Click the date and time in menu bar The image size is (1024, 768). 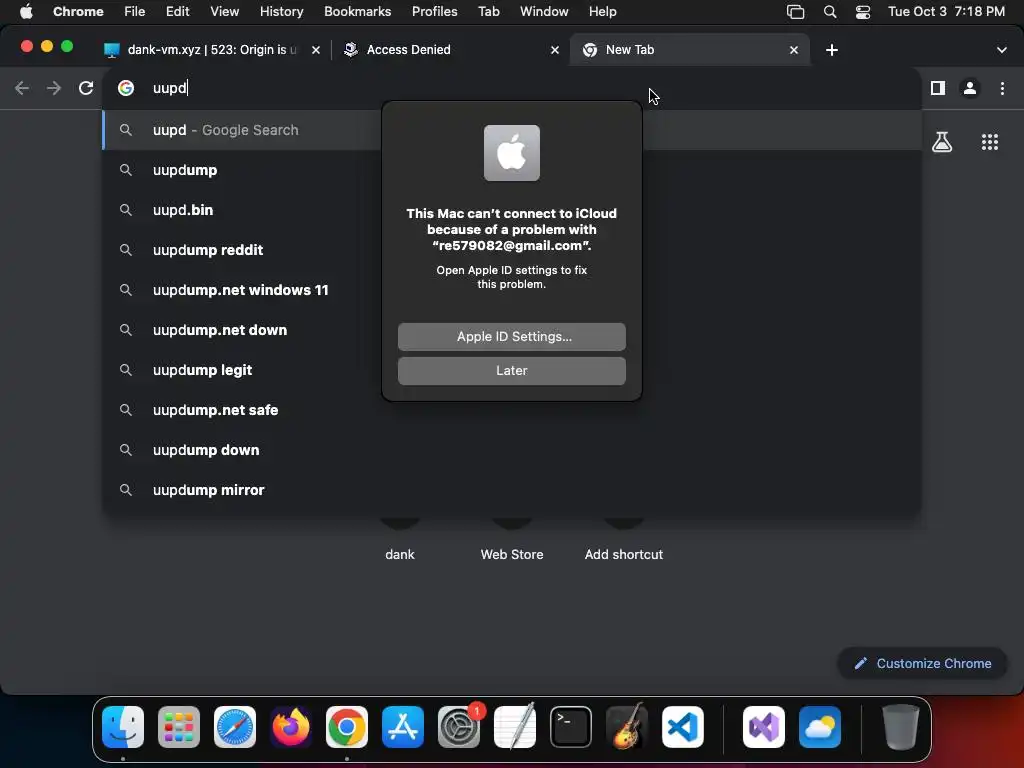(946, 12)
